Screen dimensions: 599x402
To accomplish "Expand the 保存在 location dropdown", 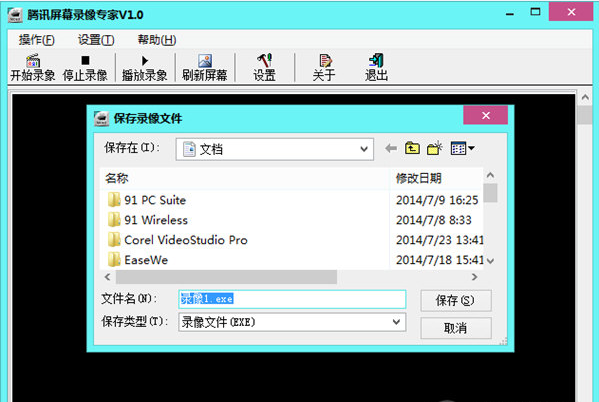I will click(x=364, y=149).
